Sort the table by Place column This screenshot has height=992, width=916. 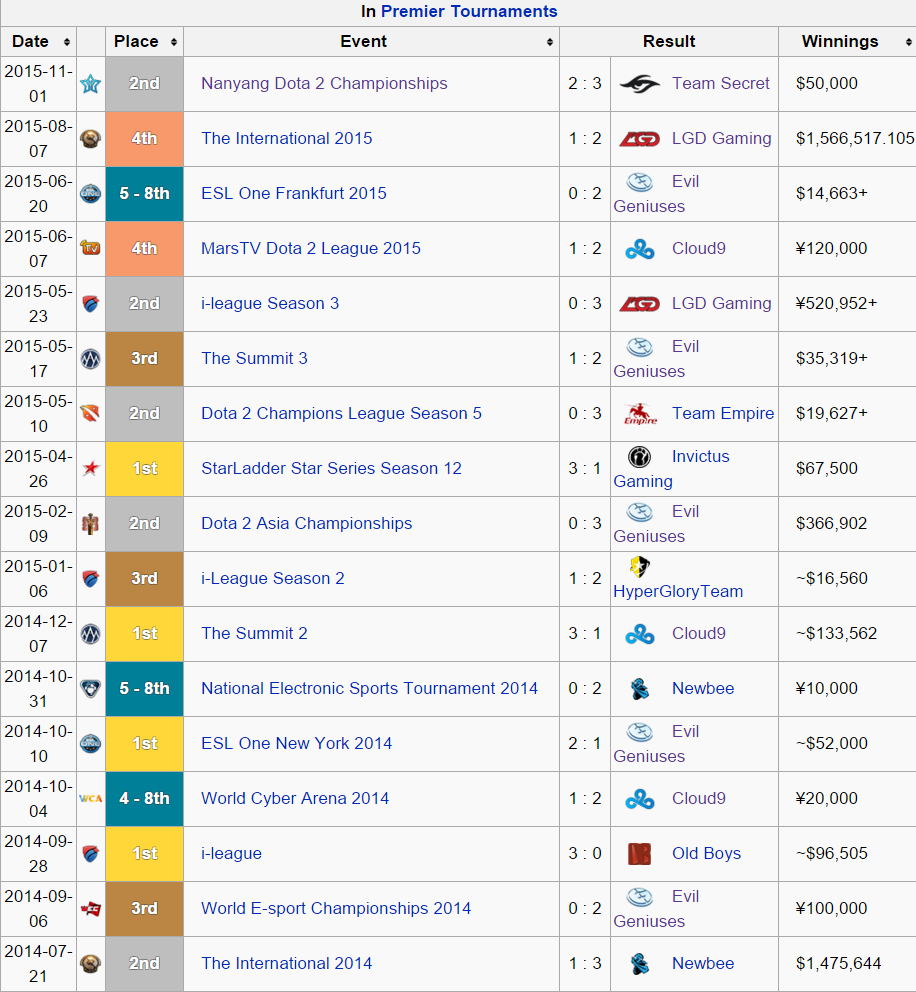(x=173, y=42)
